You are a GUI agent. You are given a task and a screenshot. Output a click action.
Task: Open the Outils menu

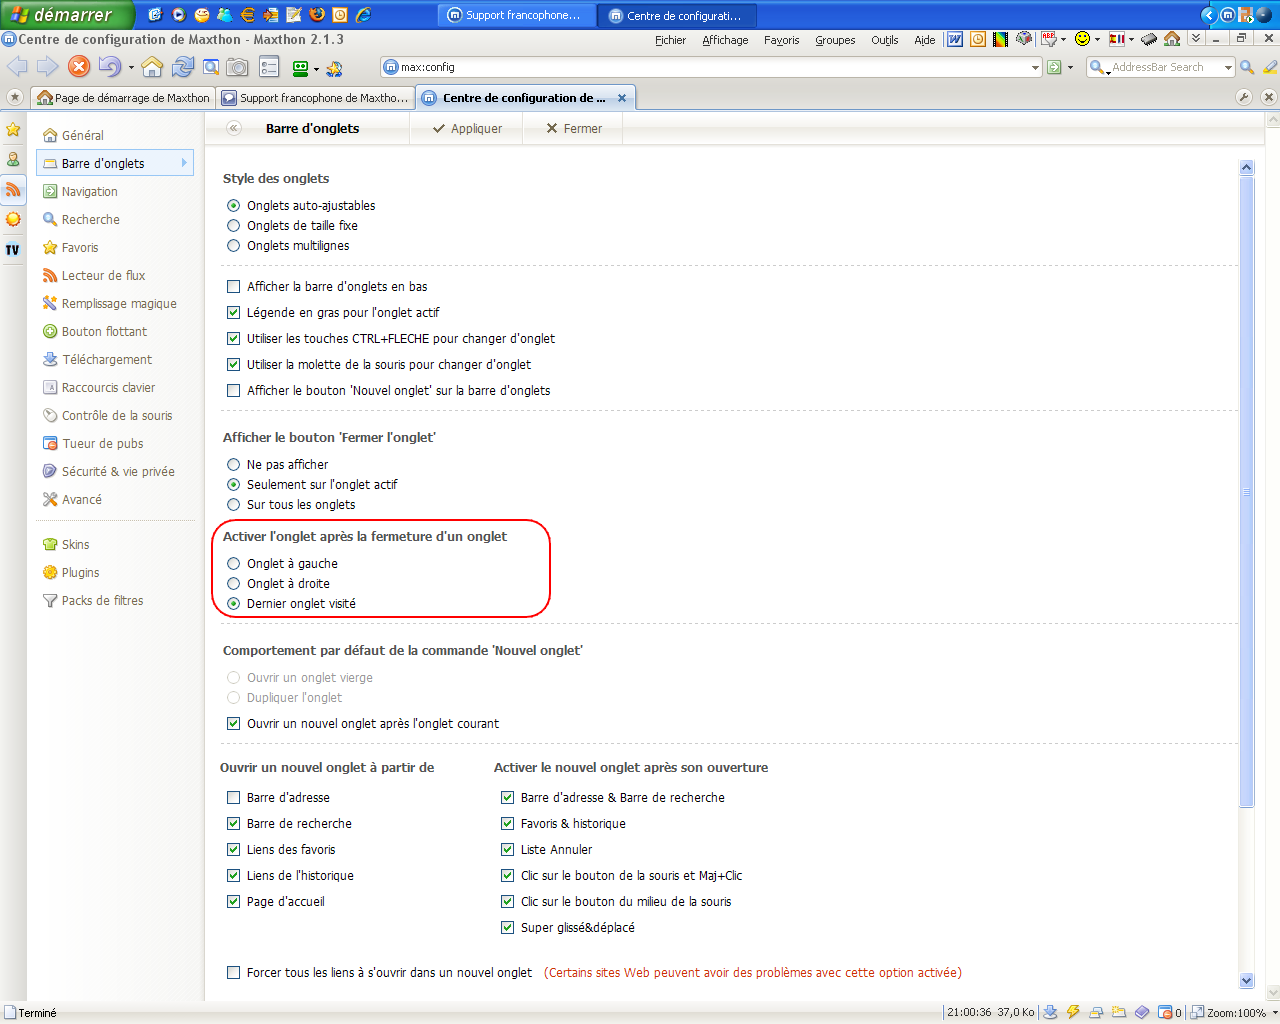[885, 40]
